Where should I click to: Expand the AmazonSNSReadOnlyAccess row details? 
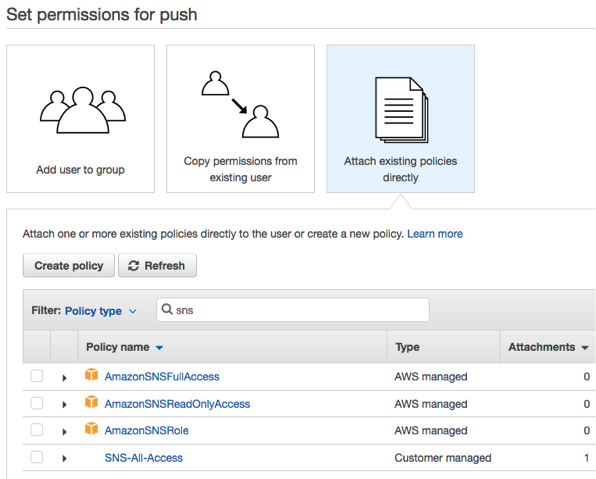click(x=64, y=405)
